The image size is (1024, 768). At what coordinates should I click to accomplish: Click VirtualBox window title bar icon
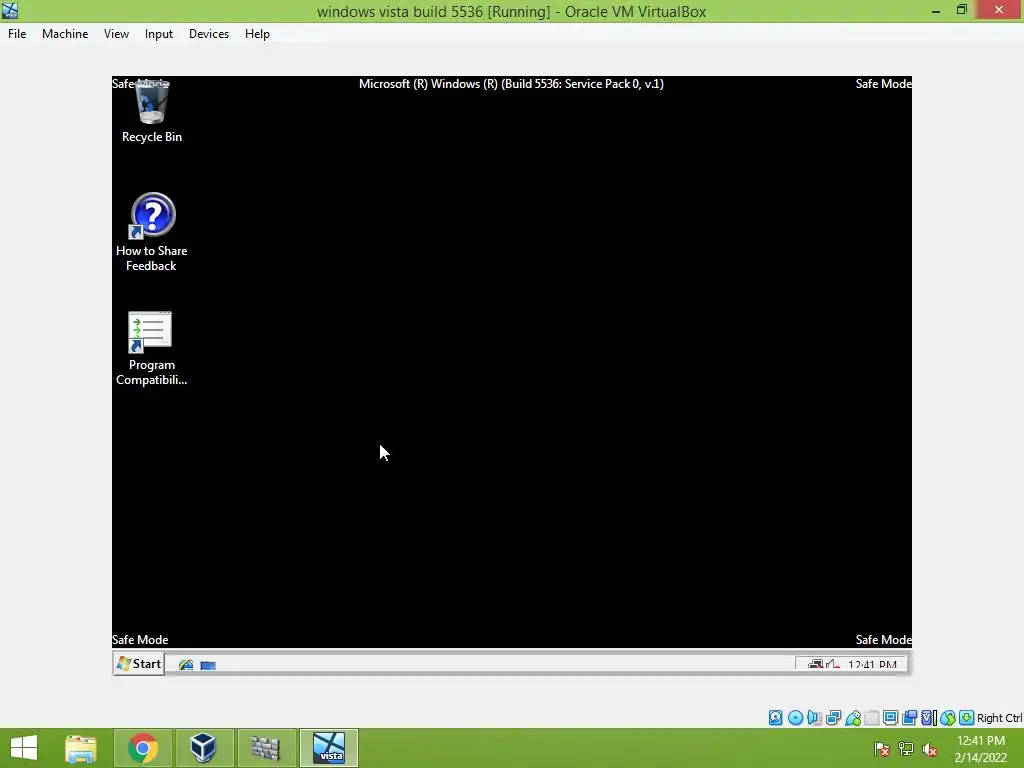(10, 10)
